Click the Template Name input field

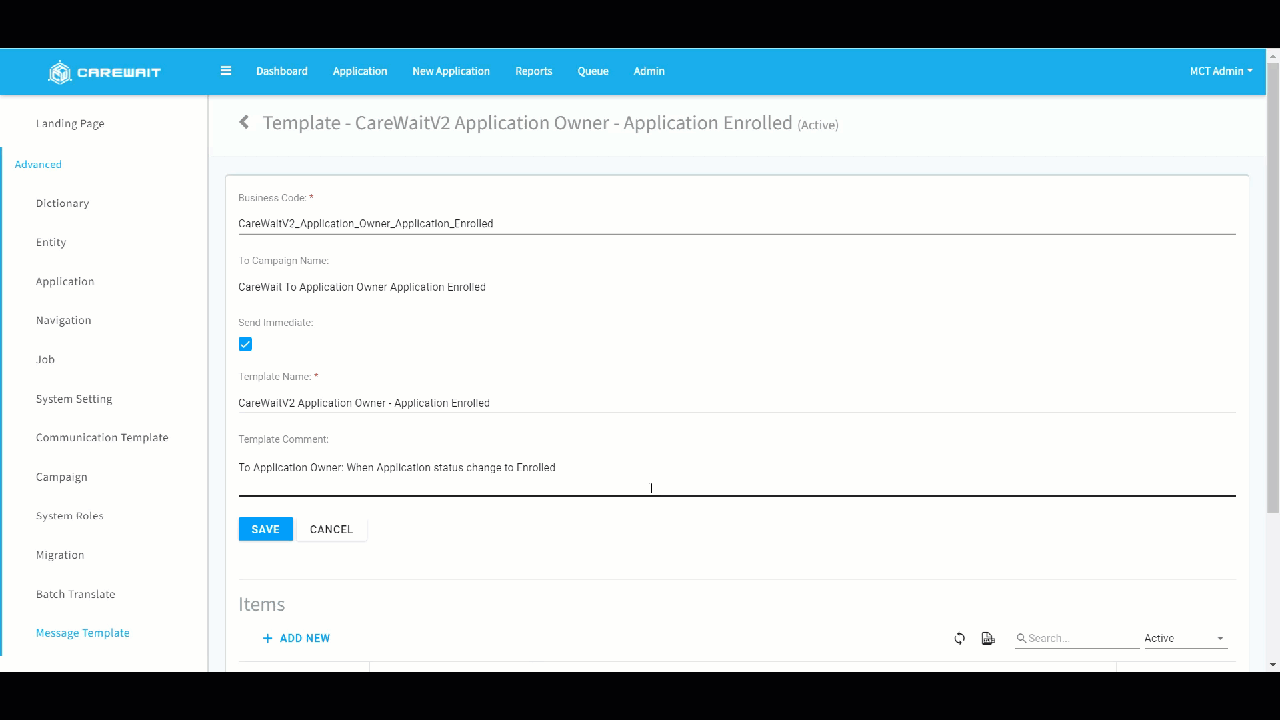[x=737, y=403]
